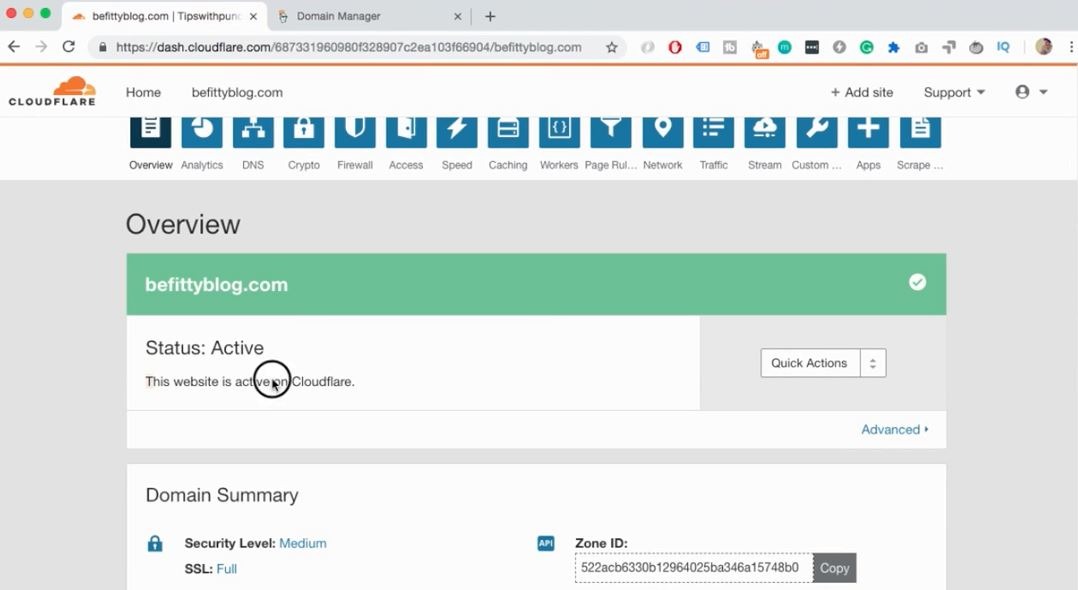Open the Network location pin icon
1078x590 pixels.
663,132
